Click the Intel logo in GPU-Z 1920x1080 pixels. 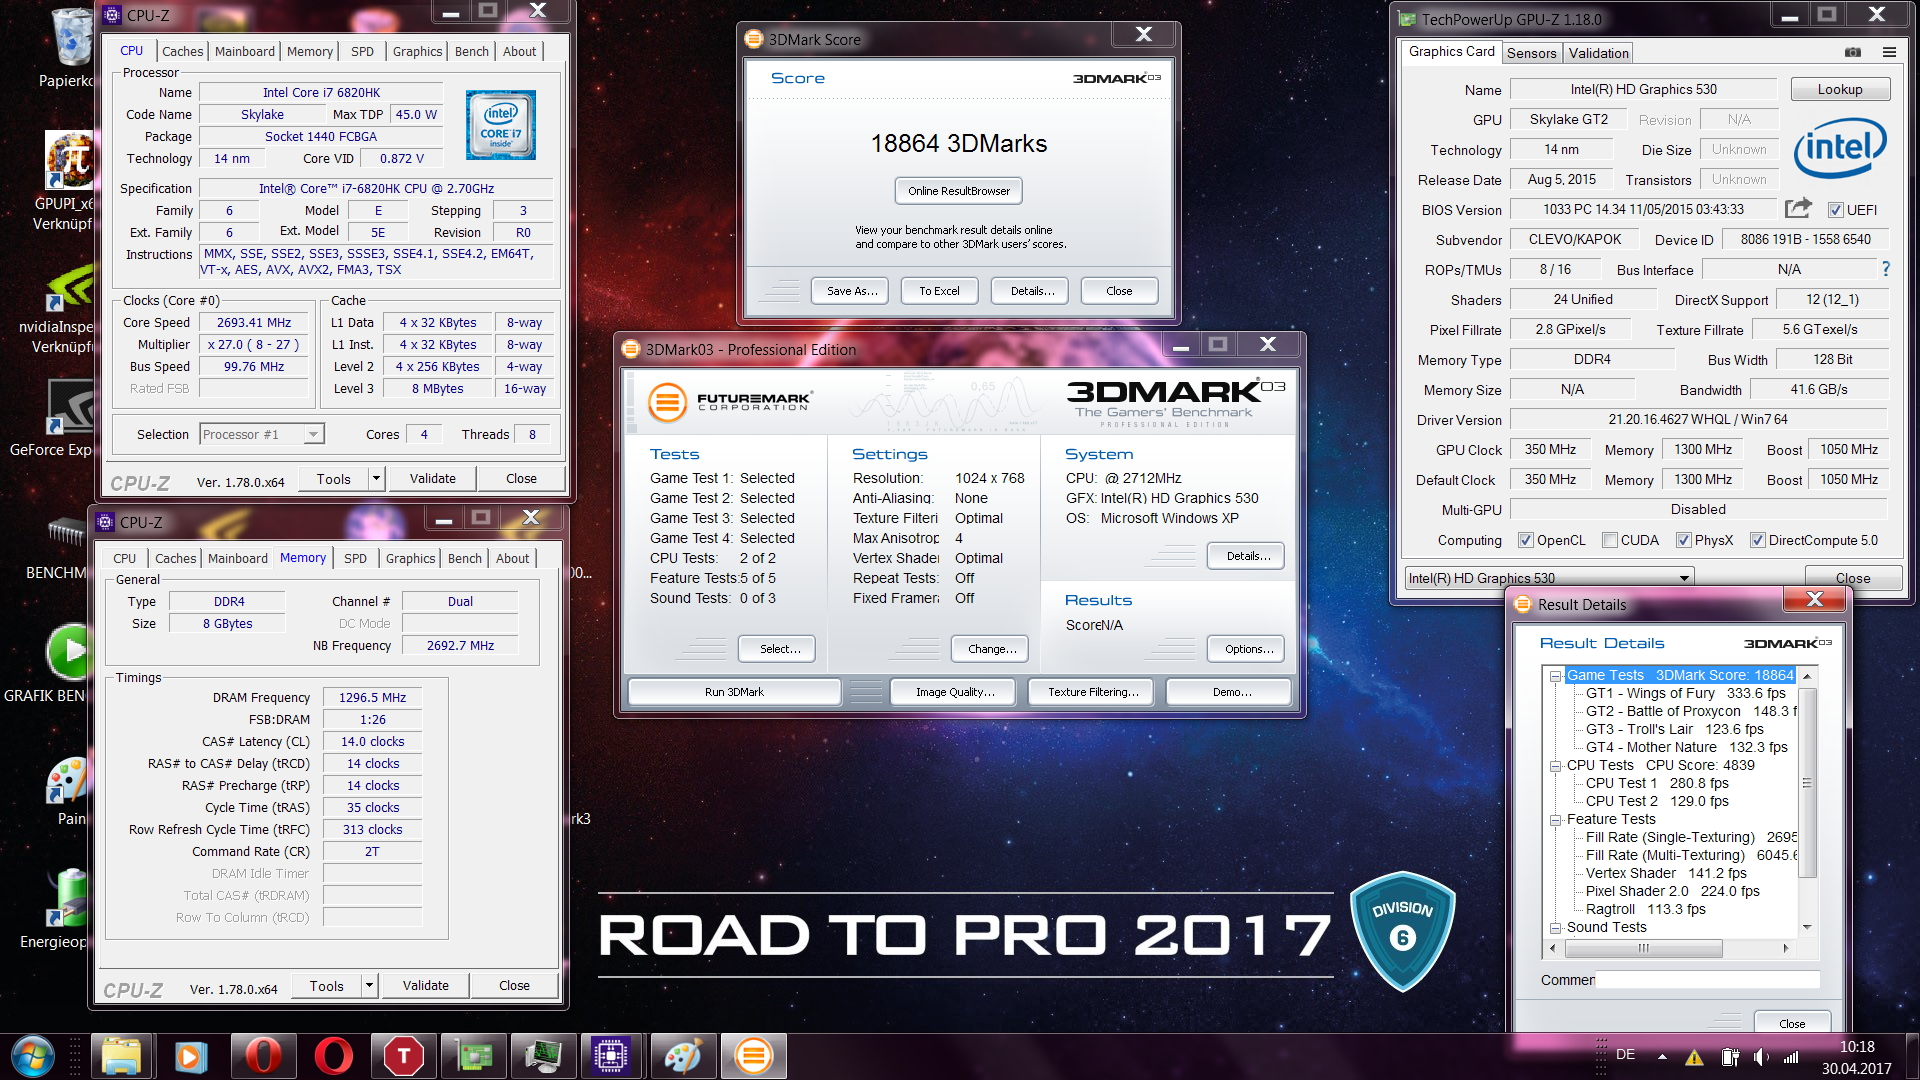tap(1840, 148)
